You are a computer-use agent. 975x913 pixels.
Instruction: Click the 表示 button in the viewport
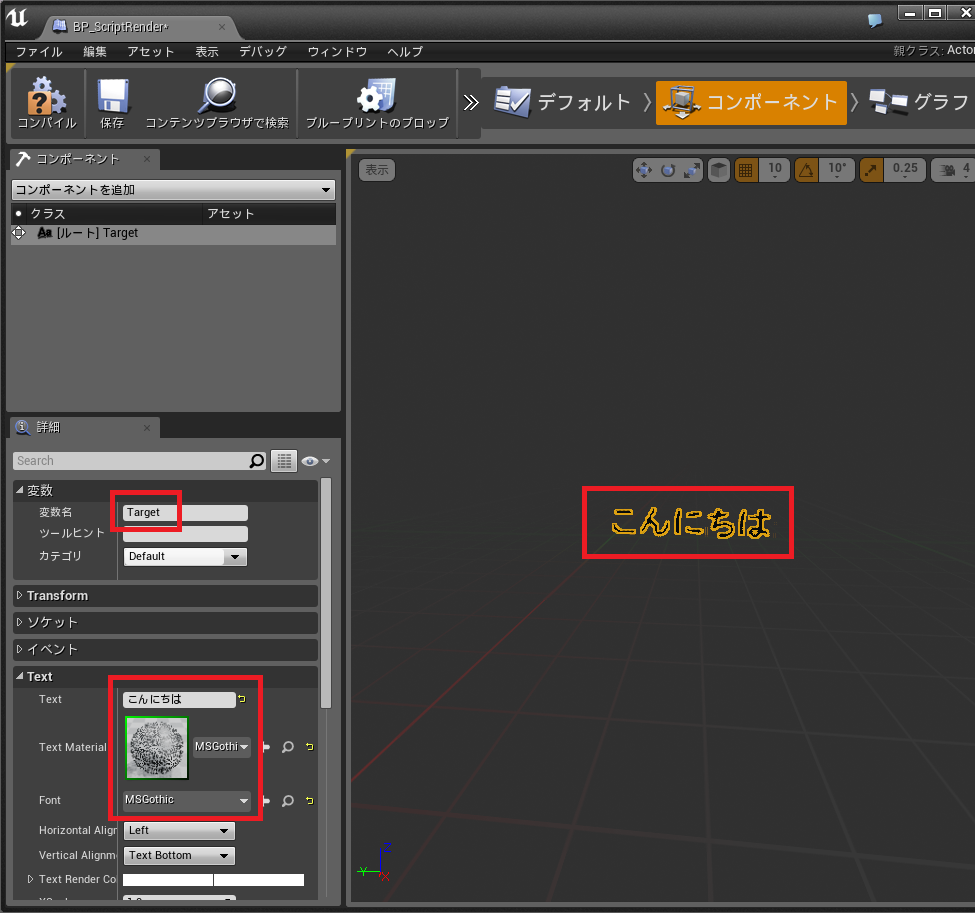376,170
